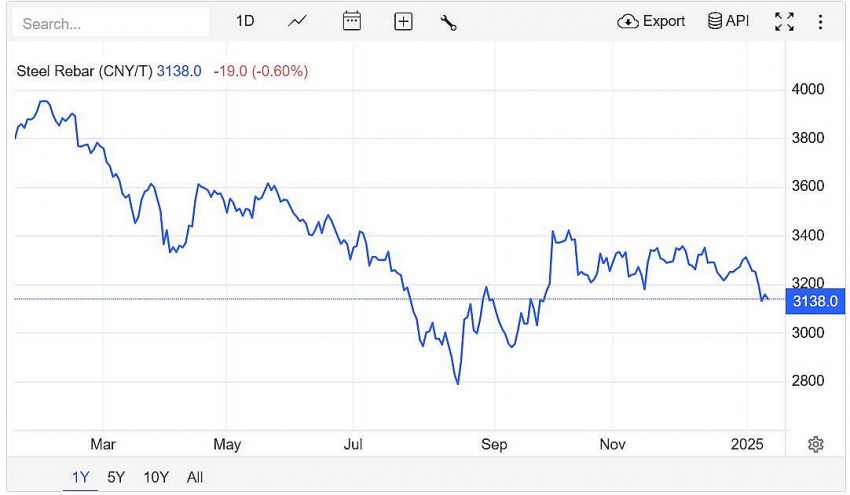The image size is (850, 495).
Task: Click the Steel Rebar (CNY/T) series label
Action: tap(85, 71)
